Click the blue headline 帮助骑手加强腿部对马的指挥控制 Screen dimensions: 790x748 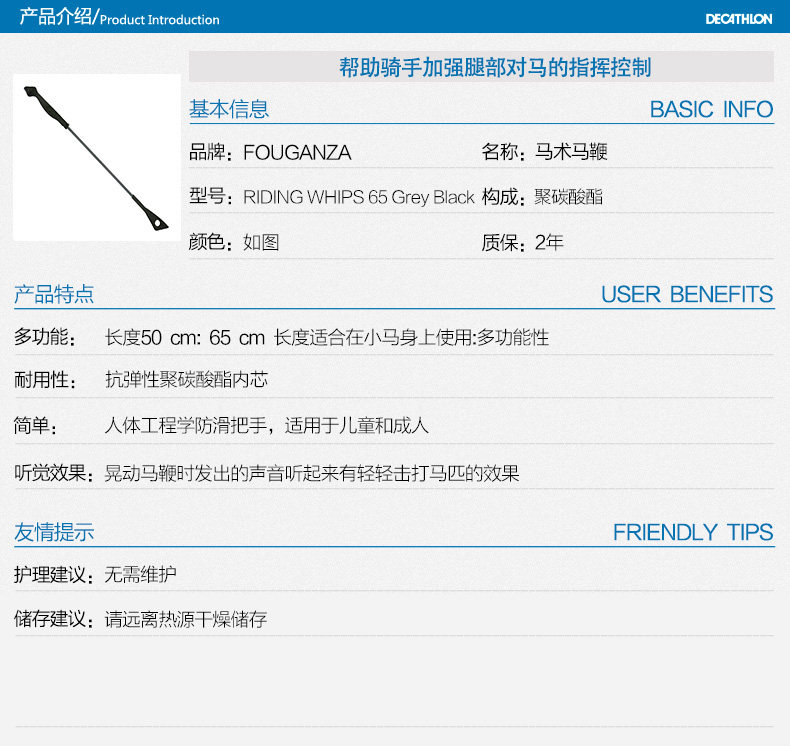click(x=495, y=67)
